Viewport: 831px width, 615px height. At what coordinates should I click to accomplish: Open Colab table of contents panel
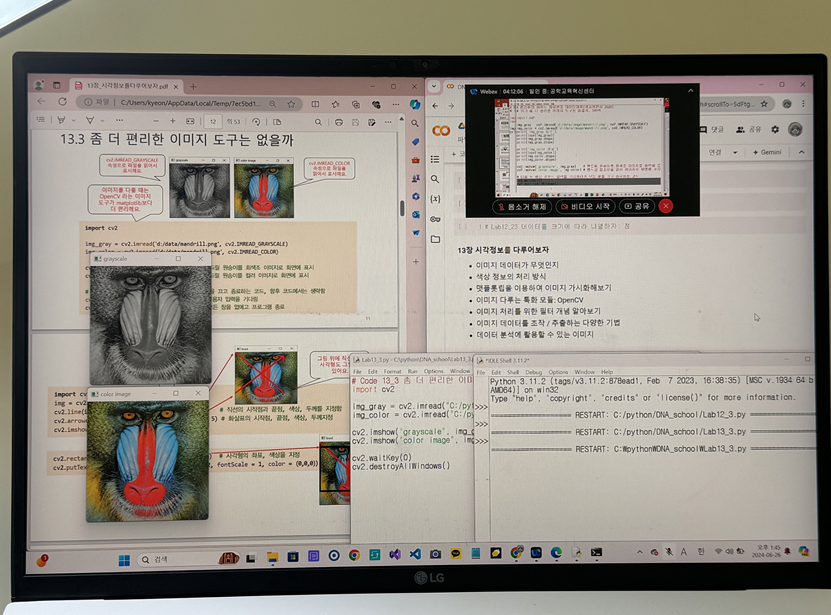pos(435,159)
